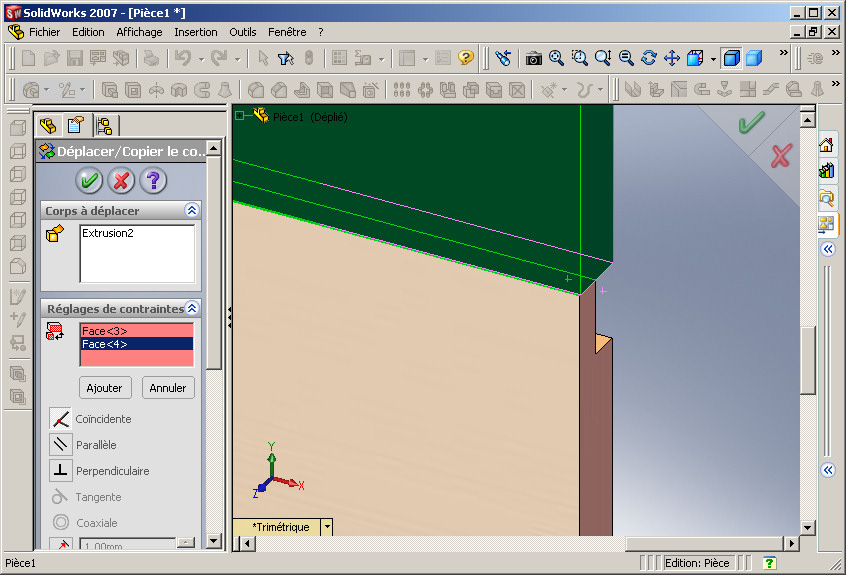Click the Zoom out magnifier icon
The image size is (846, 575).
click(626, 58)
